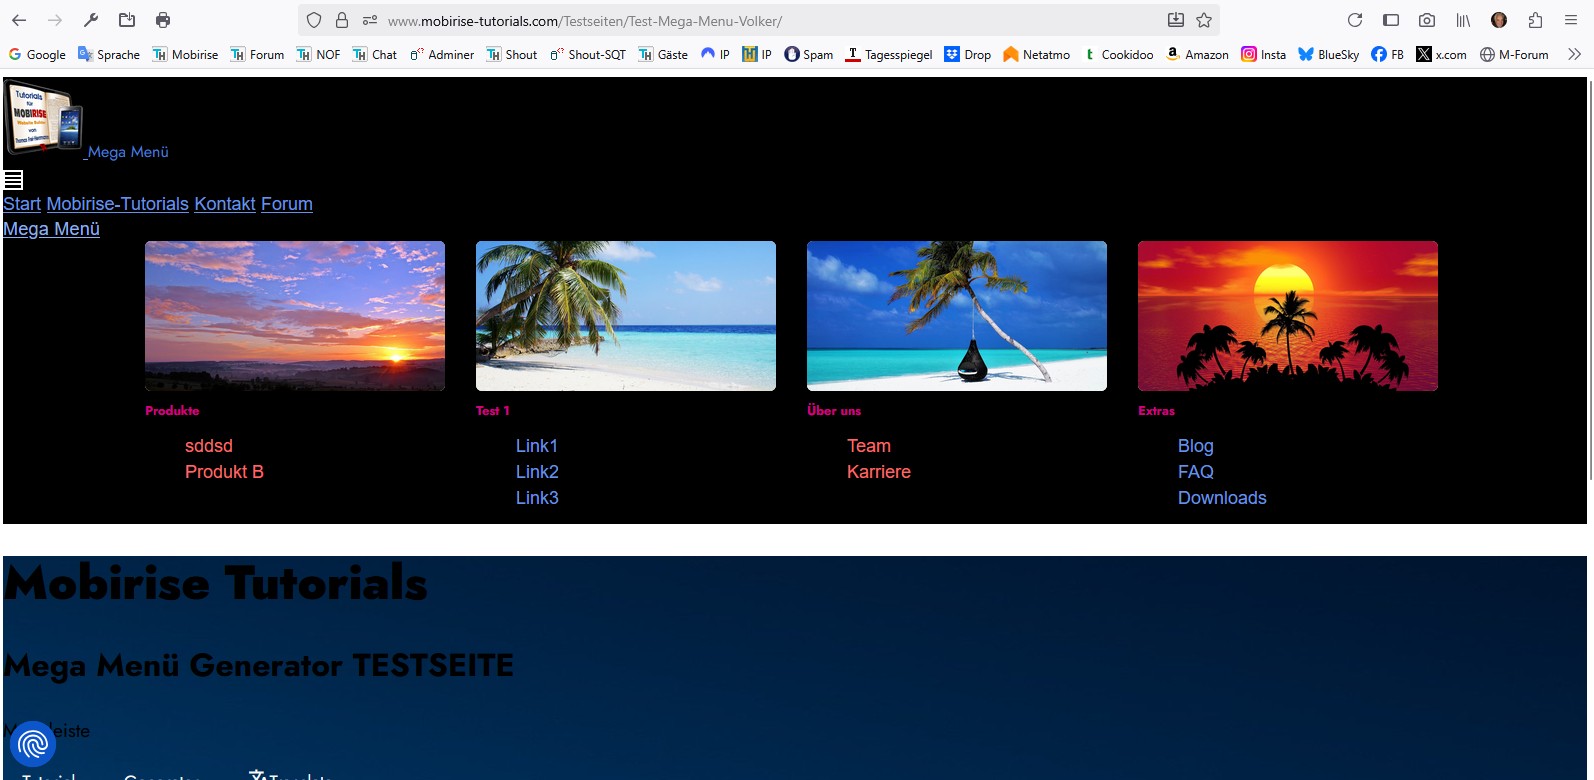Screen dimensions: 1594x780
Task: Open the Sprache bookmark
Action: coord(109,55)
